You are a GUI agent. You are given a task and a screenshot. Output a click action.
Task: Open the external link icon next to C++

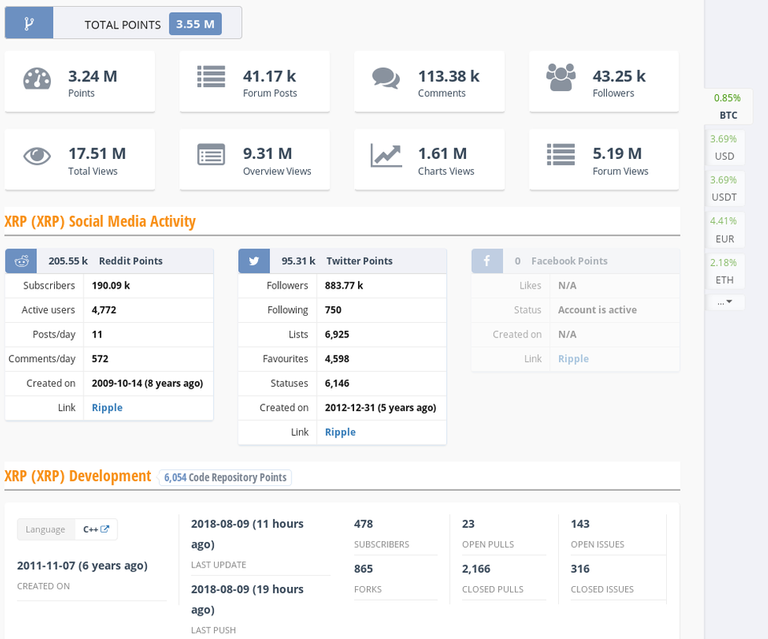click(105, 529)
